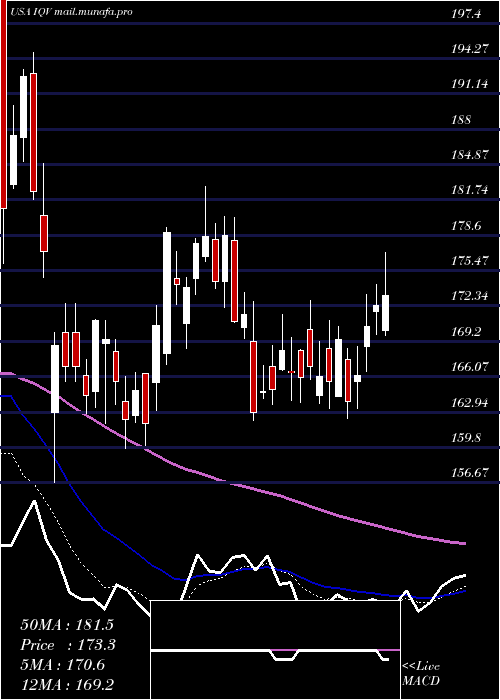The height and width of the screenshot is (700, 500).
Task: Click the '50MA : 181.5' readout
Action: tap(67, 625)
